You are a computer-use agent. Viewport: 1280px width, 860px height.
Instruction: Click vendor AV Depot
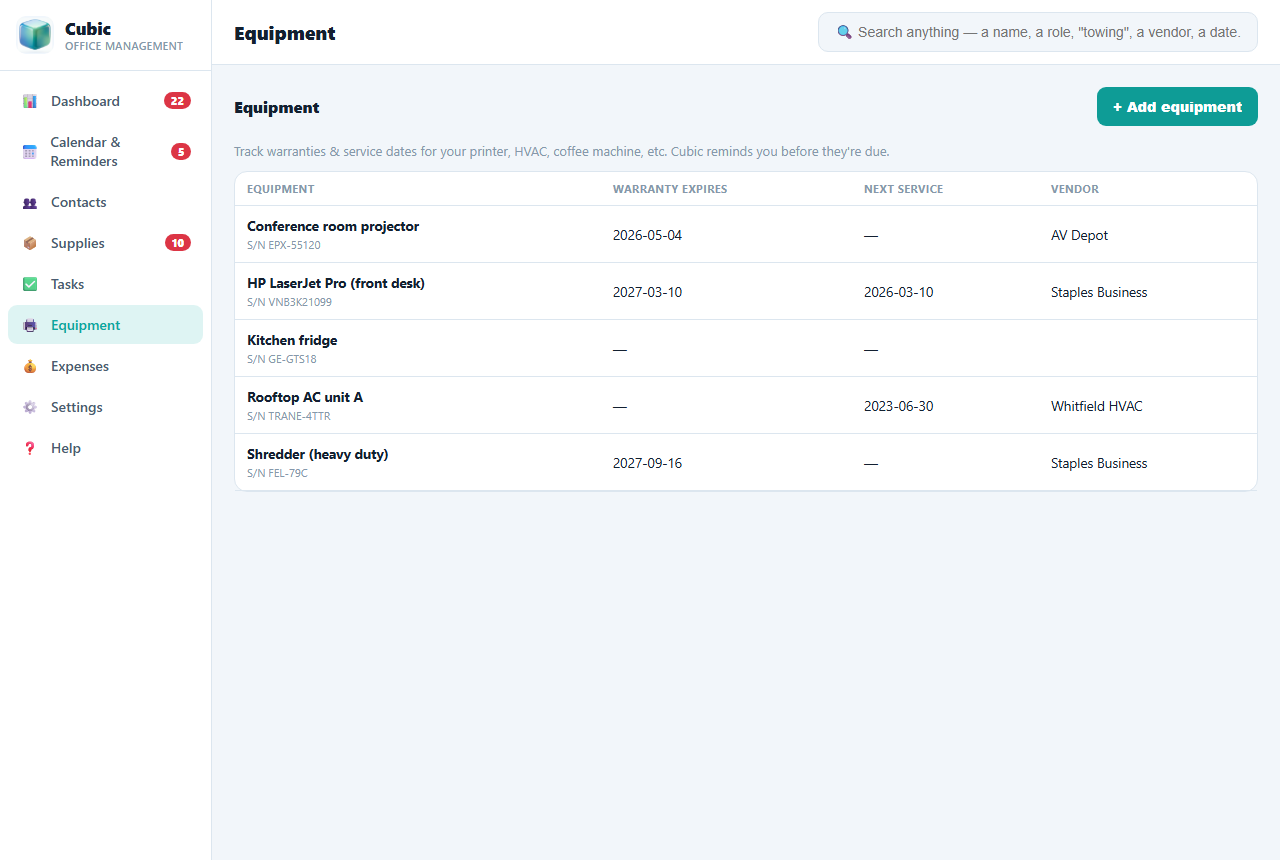click(1080, 235)
